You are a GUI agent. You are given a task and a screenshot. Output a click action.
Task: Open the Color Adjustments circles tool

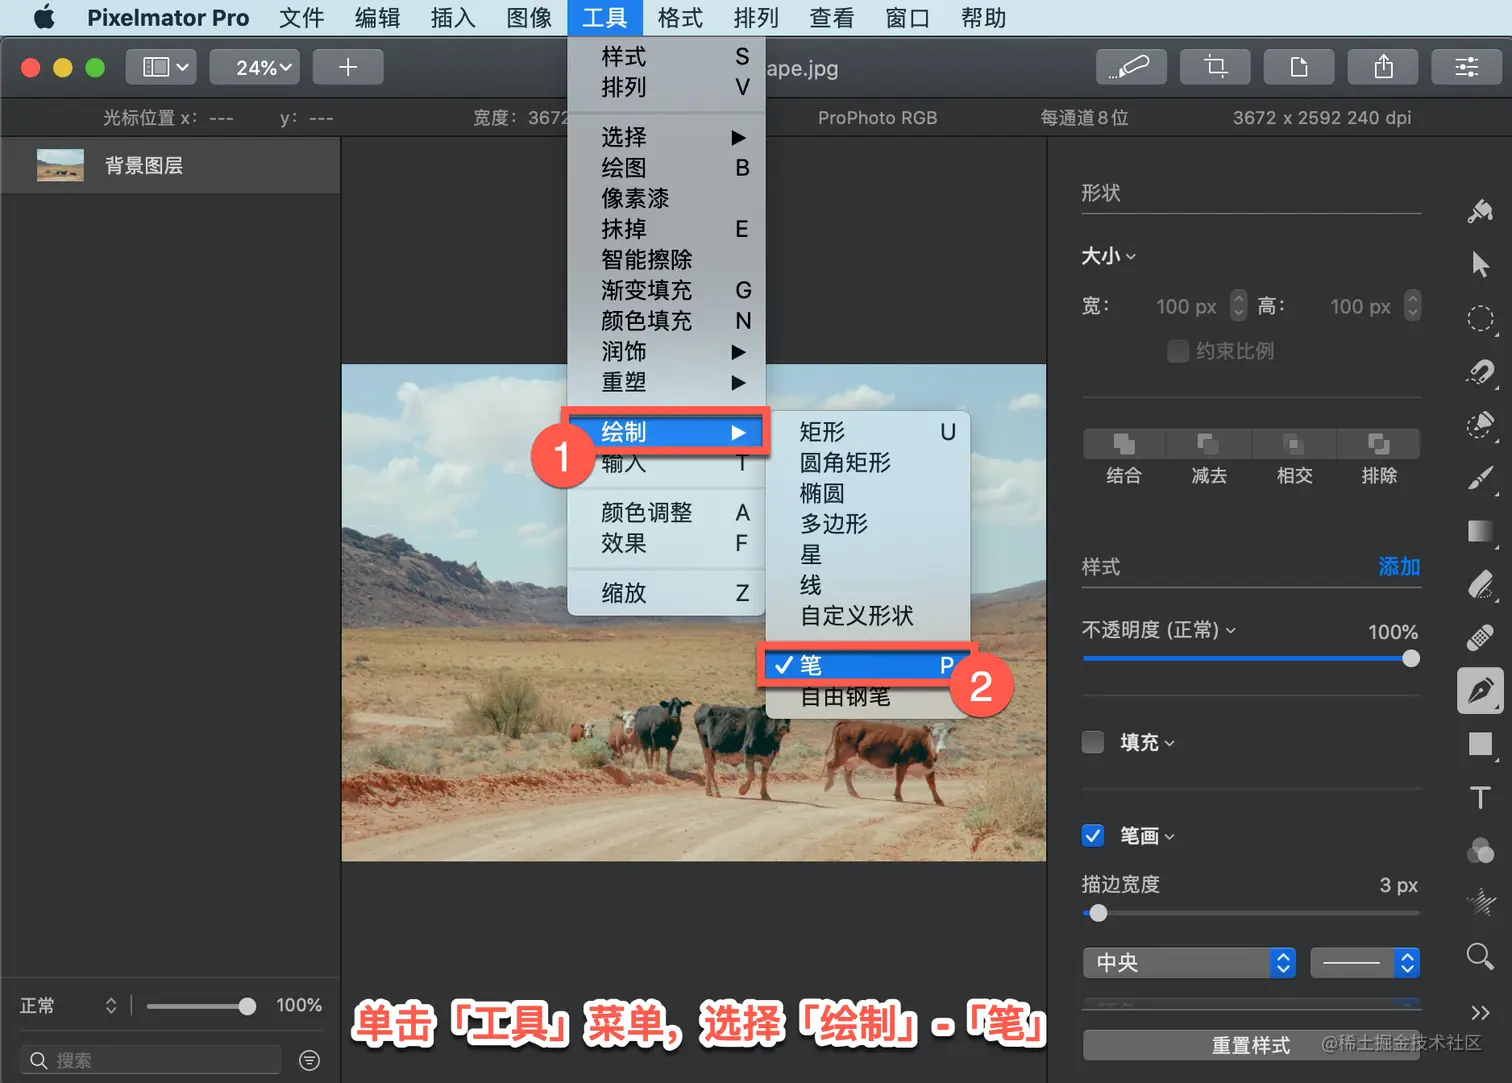(1480, 850)
